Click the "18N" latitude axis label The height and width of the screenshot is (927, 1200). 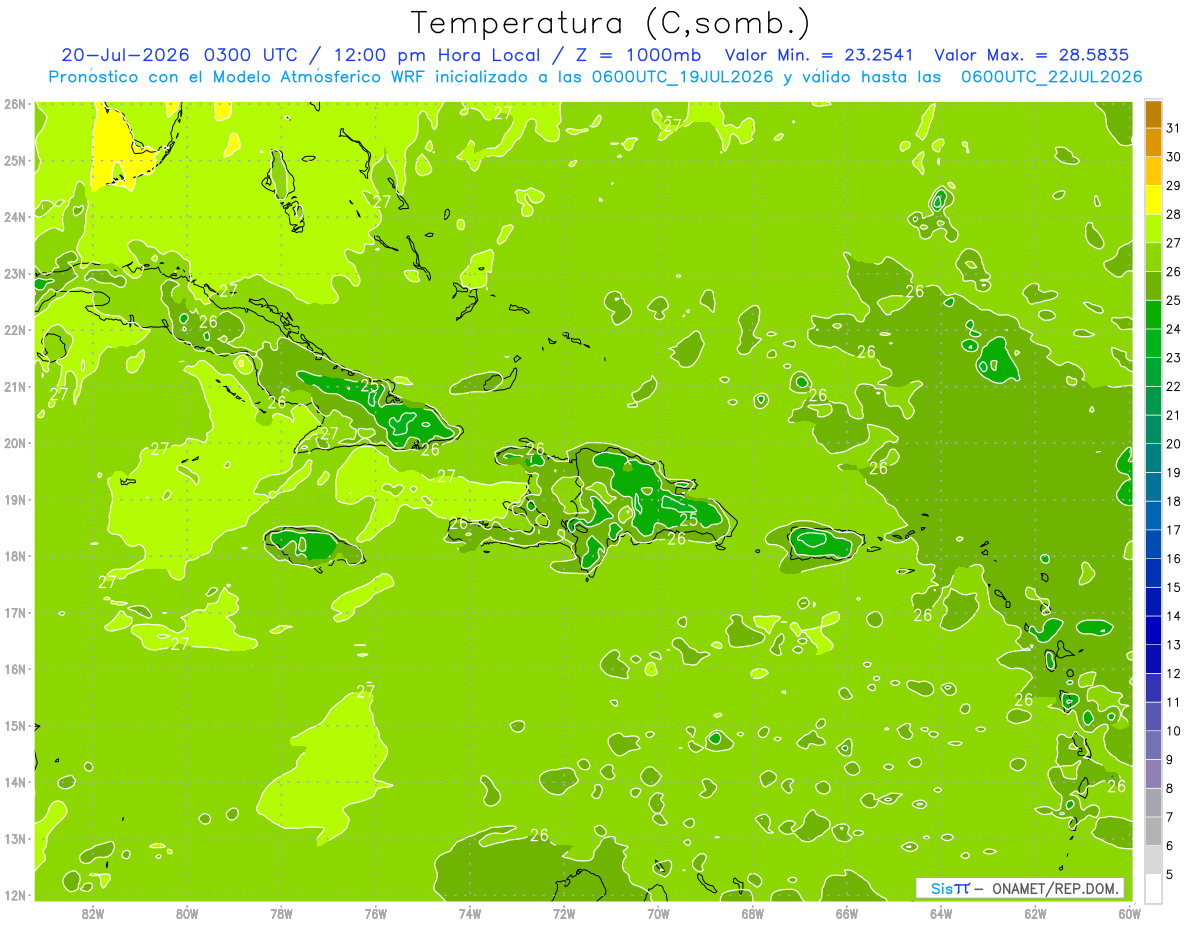(x=14, y=556)
